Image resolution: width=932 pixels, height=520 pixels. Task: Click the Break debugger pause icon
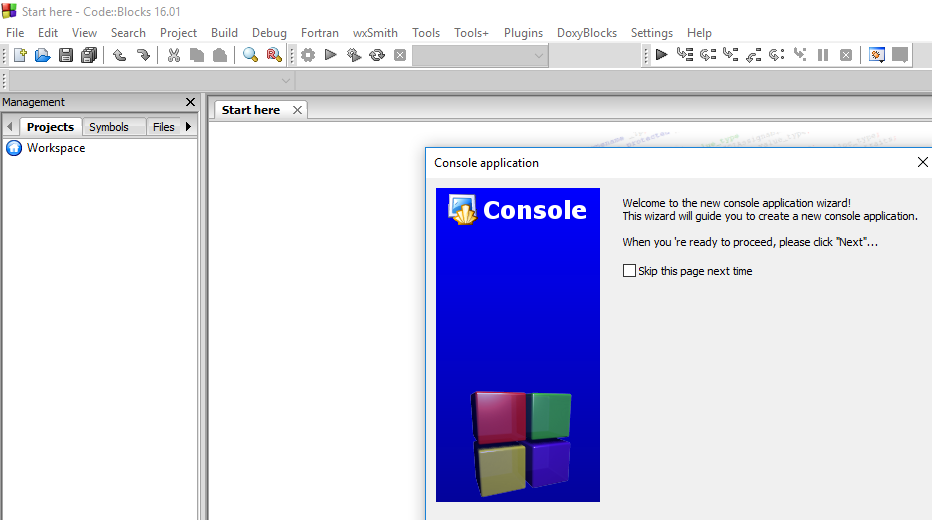coord(823,55)
